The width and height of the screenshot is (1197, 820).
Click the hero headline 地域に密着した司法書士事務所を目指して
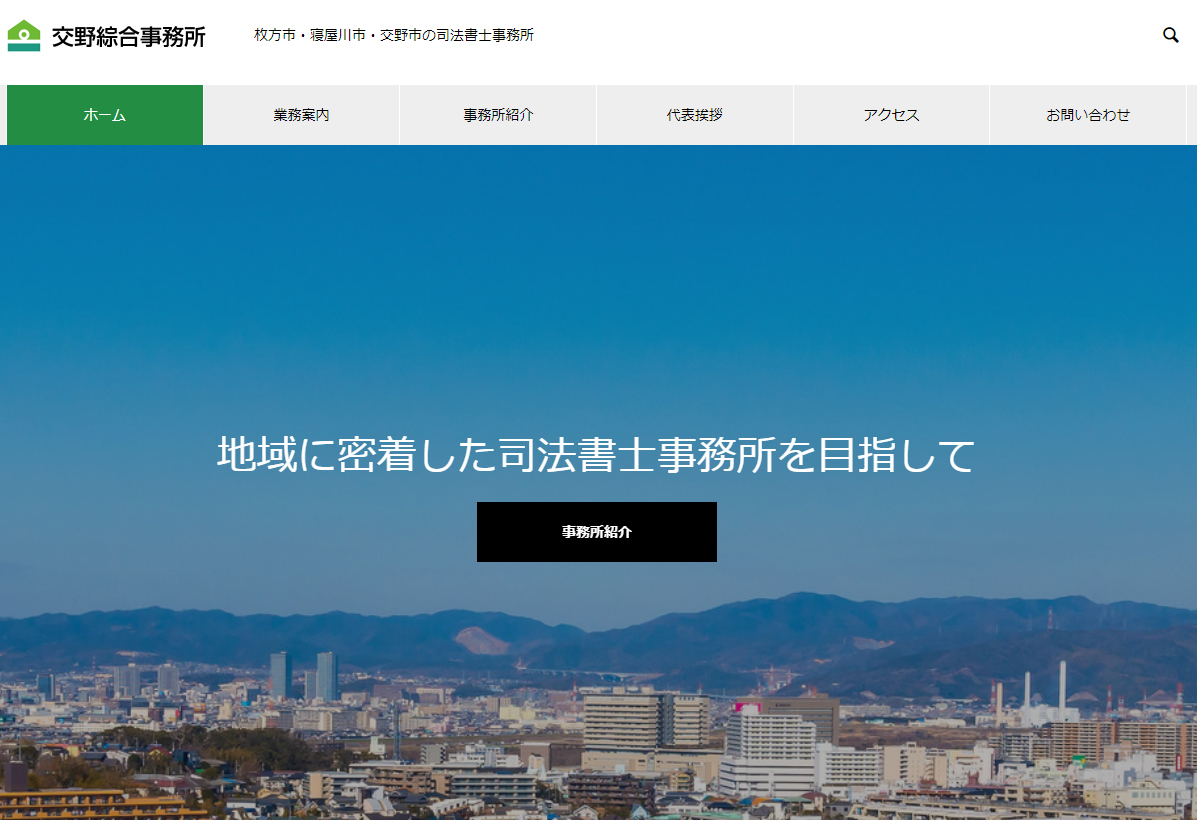pyautogui.click(x=596, y=454)
